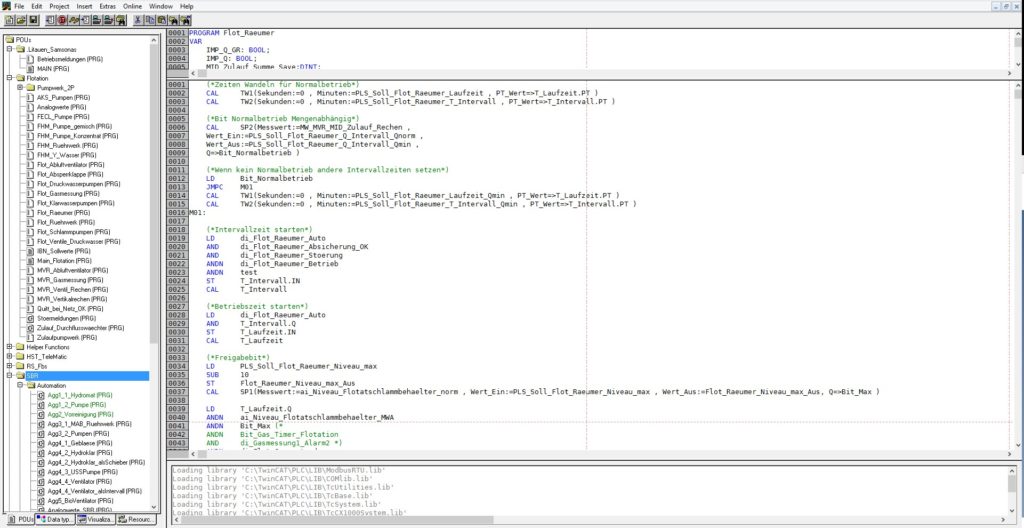Viewport: 1024px width, 528px height.
Task: Open the File menu
Action: tap(19, 6)
